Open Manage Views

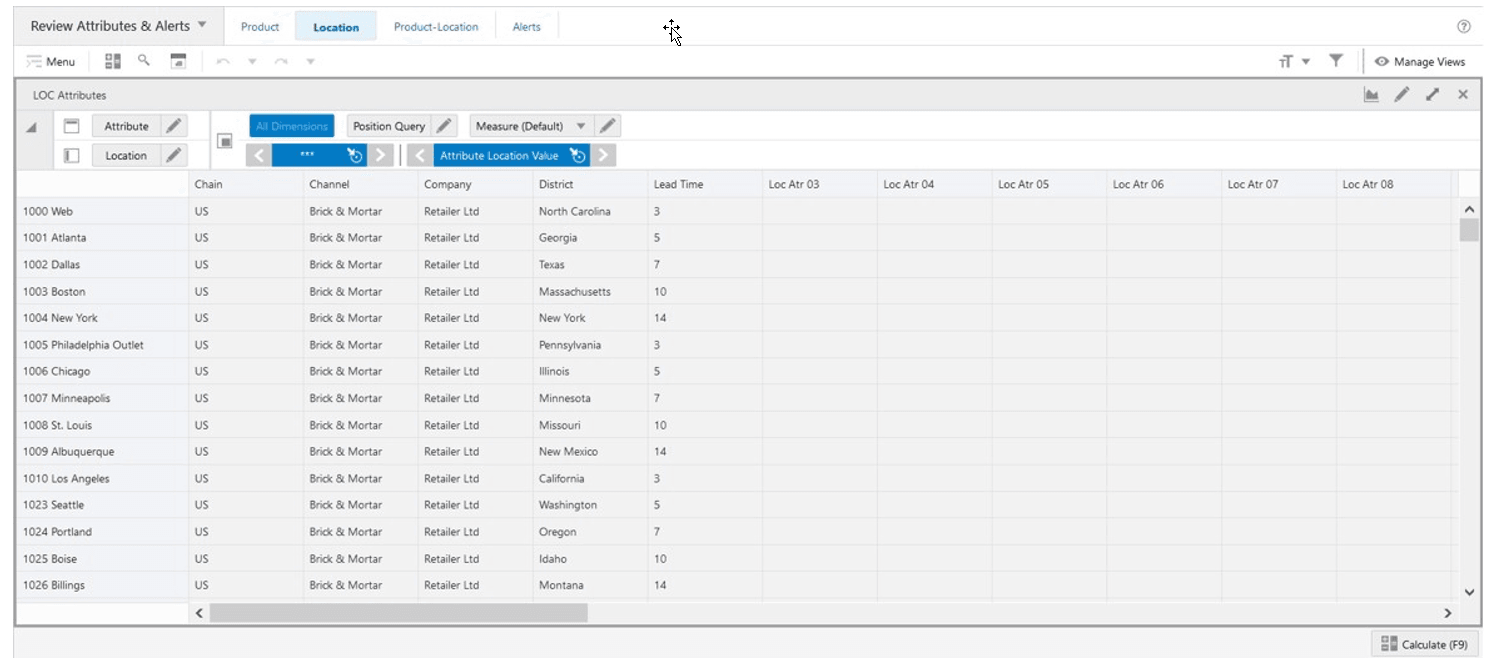pos(1428,61)
